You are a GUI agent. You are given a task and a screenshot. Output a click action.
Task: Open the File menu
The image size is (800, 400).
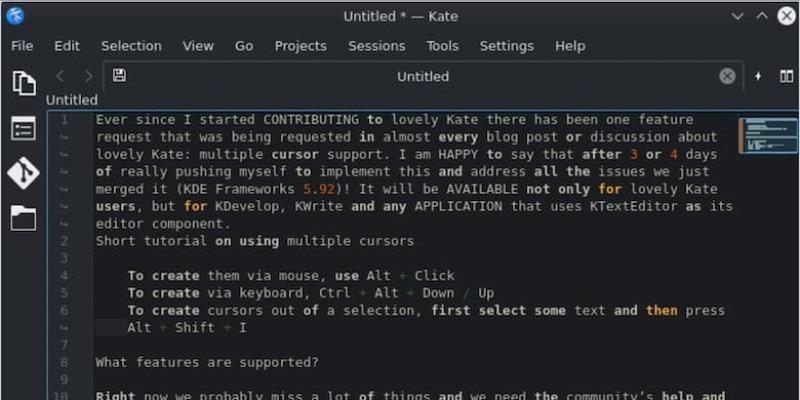(x=22, y=46)
